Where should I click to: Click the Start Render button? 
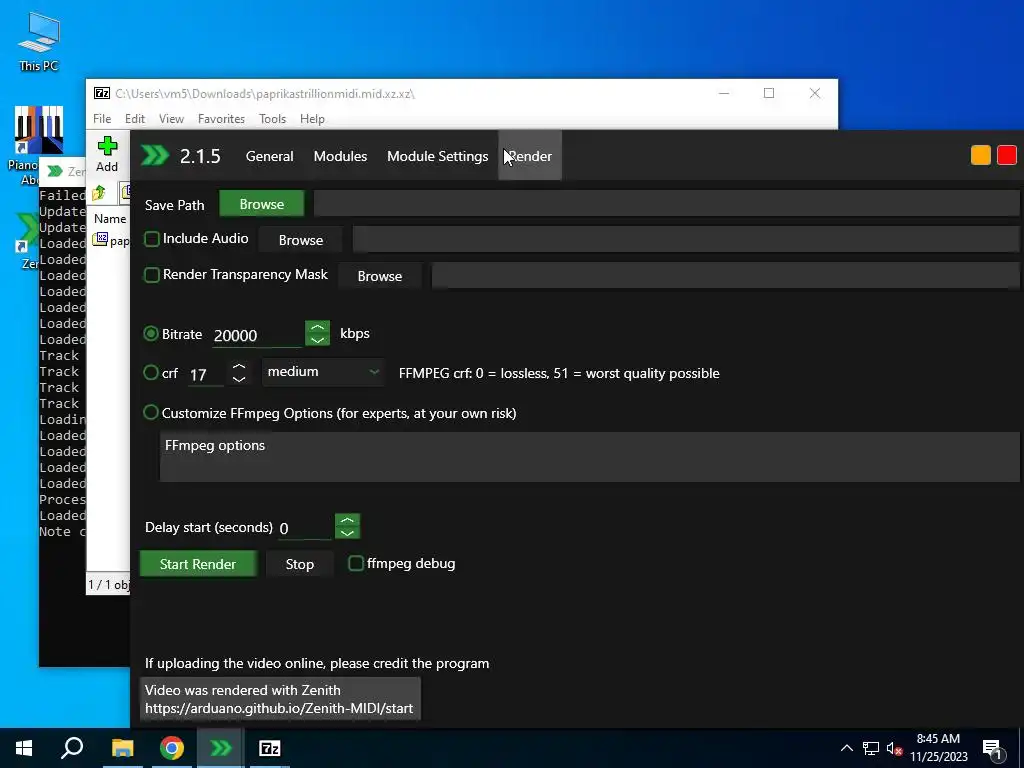coord(198,564)
